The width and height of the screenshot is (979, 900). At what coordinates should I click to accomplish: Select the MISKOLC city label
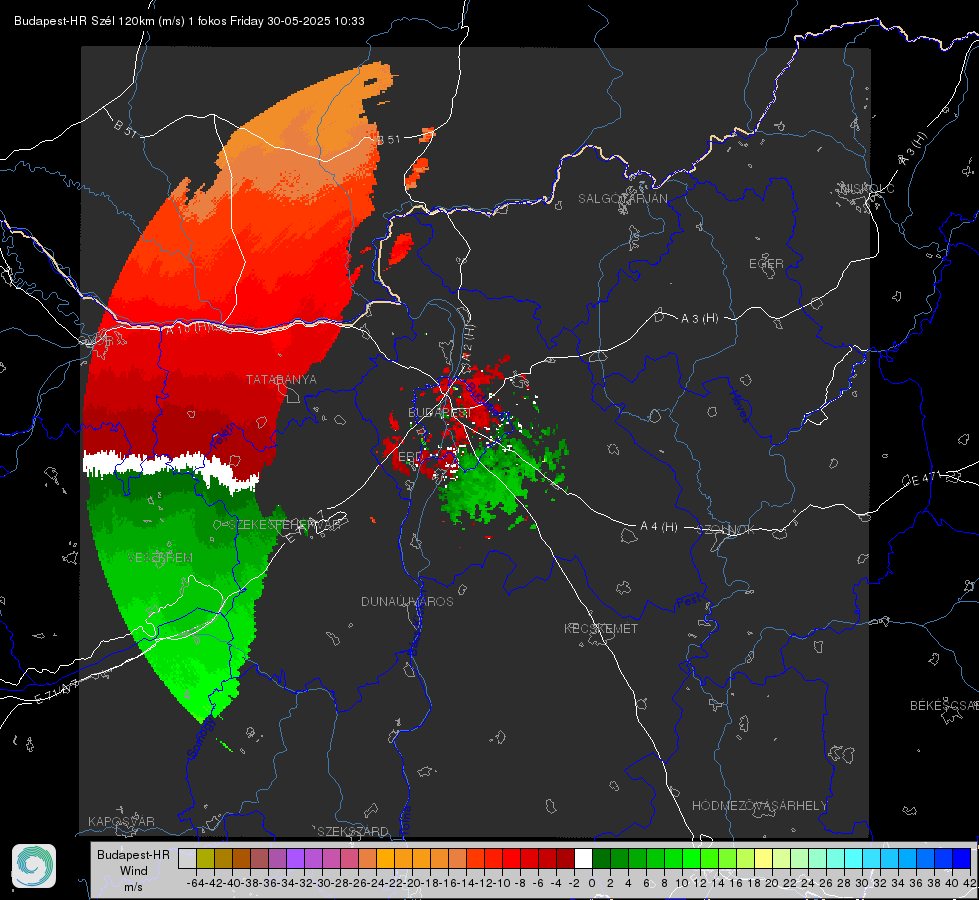(867, 188)
